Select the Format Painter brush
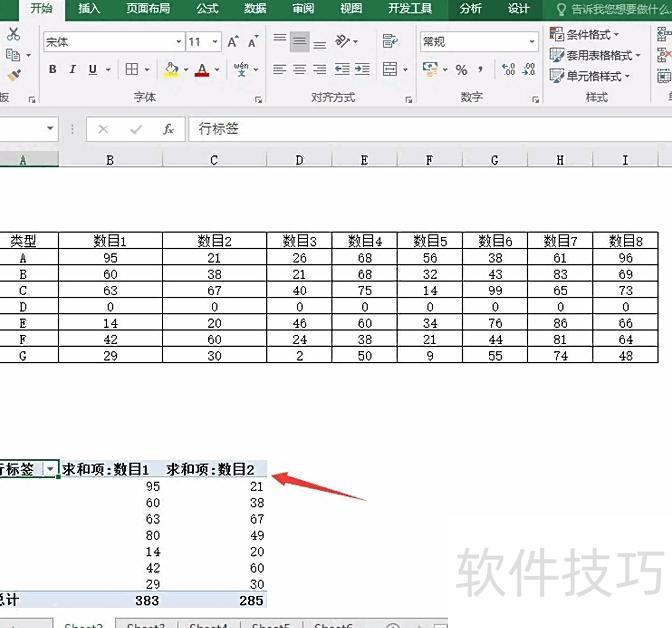The width and height of the screenshot is (672, 628). [14, 75]
